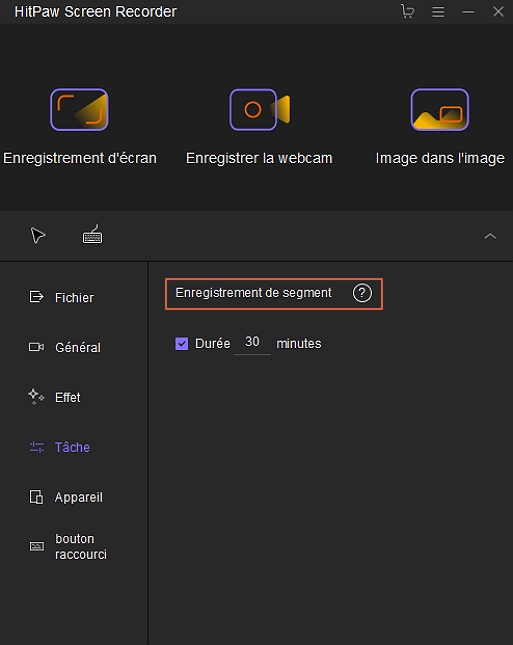Open the hamburger menu in title bar
This screenshot has width=513, height=645.
point(438,12)
